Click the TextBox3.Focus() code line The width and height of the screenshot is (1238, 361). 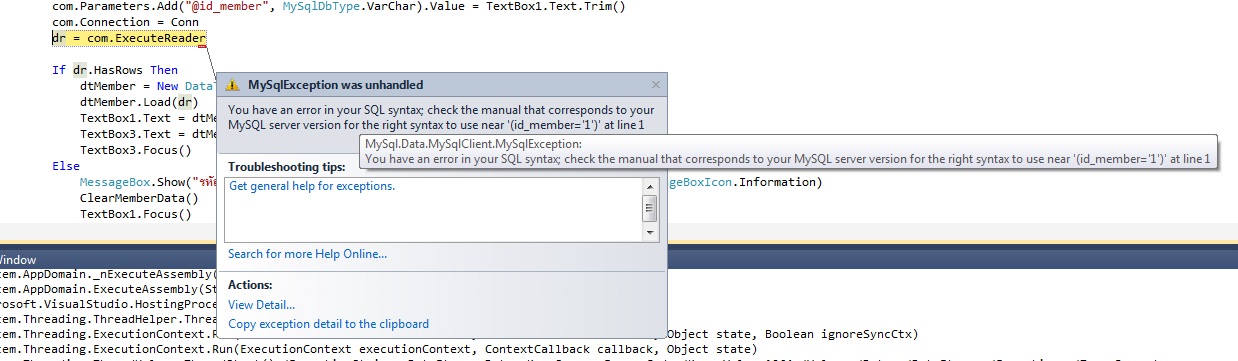click(135, 150)
